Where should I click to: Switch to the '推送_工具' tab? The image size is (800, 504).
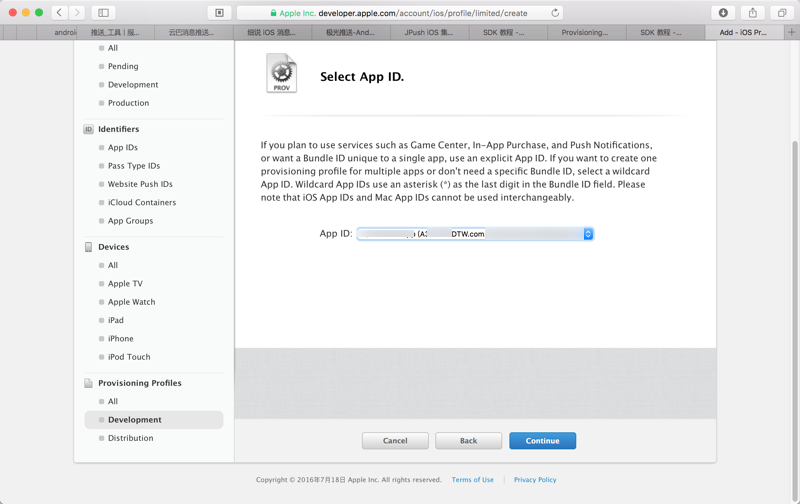(115, 32)
